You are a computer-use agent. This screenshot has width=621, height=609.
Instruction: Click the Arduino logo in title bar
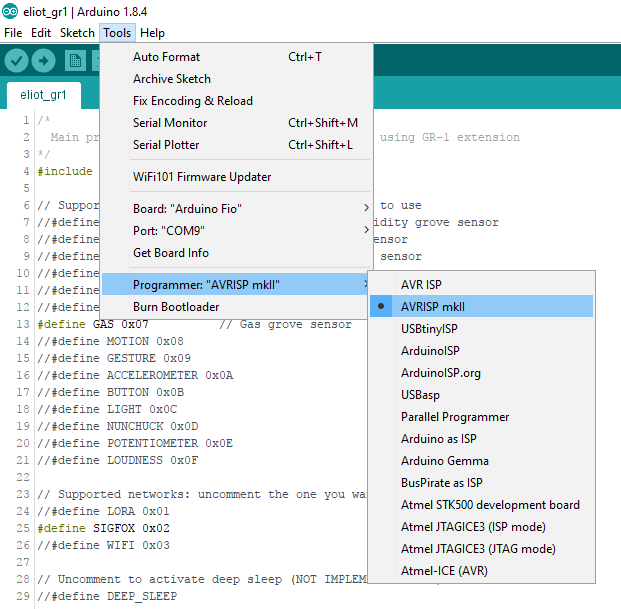pyautogui.click(x=10, y=11)
